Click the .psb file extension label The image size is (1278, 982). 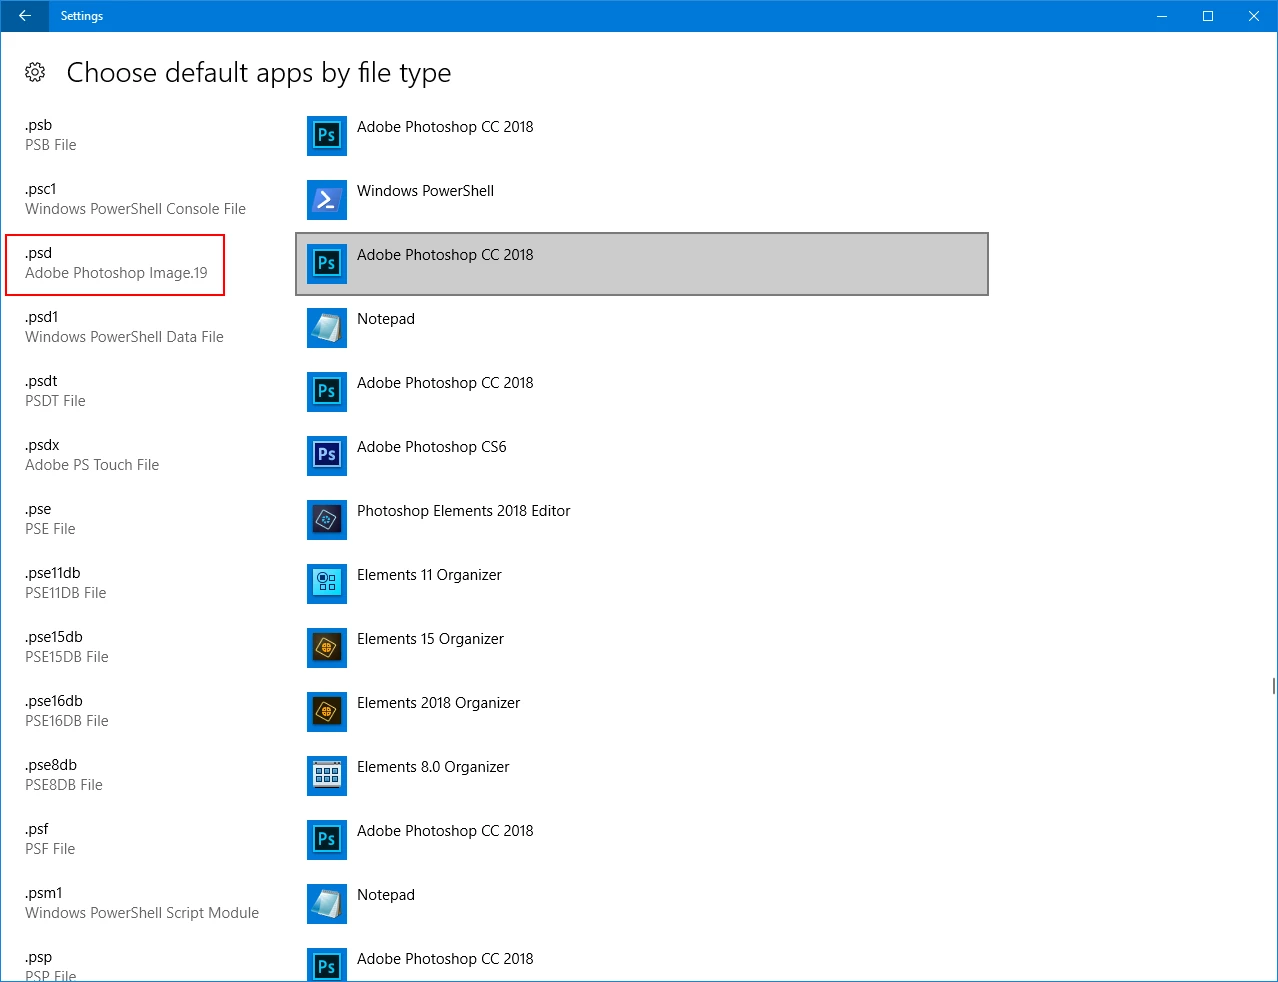click(38, 125)
